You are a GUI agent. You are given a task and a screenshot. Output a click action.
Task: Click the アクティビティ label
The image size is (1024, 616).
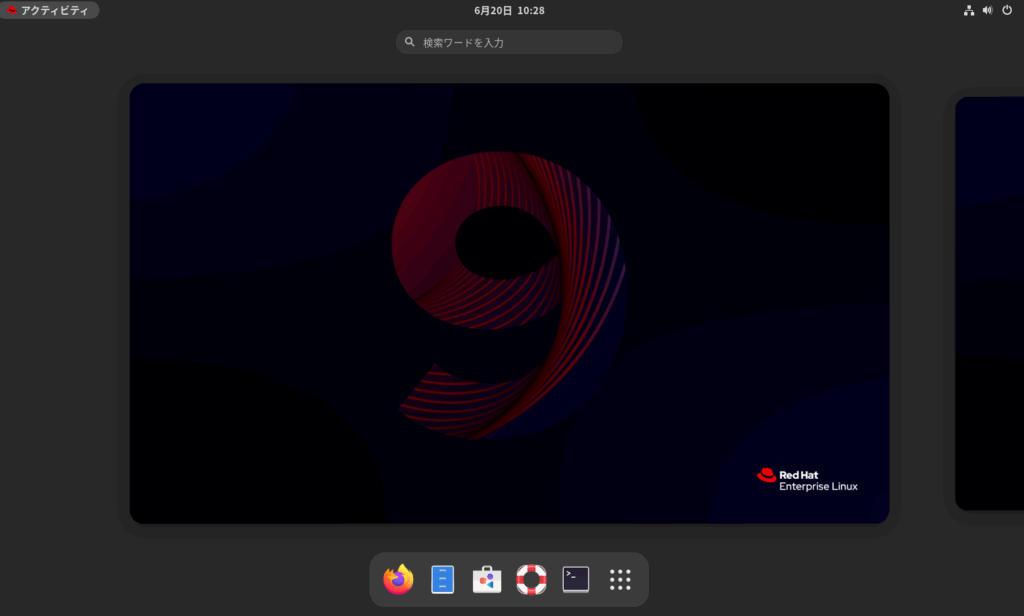(55, 10)
